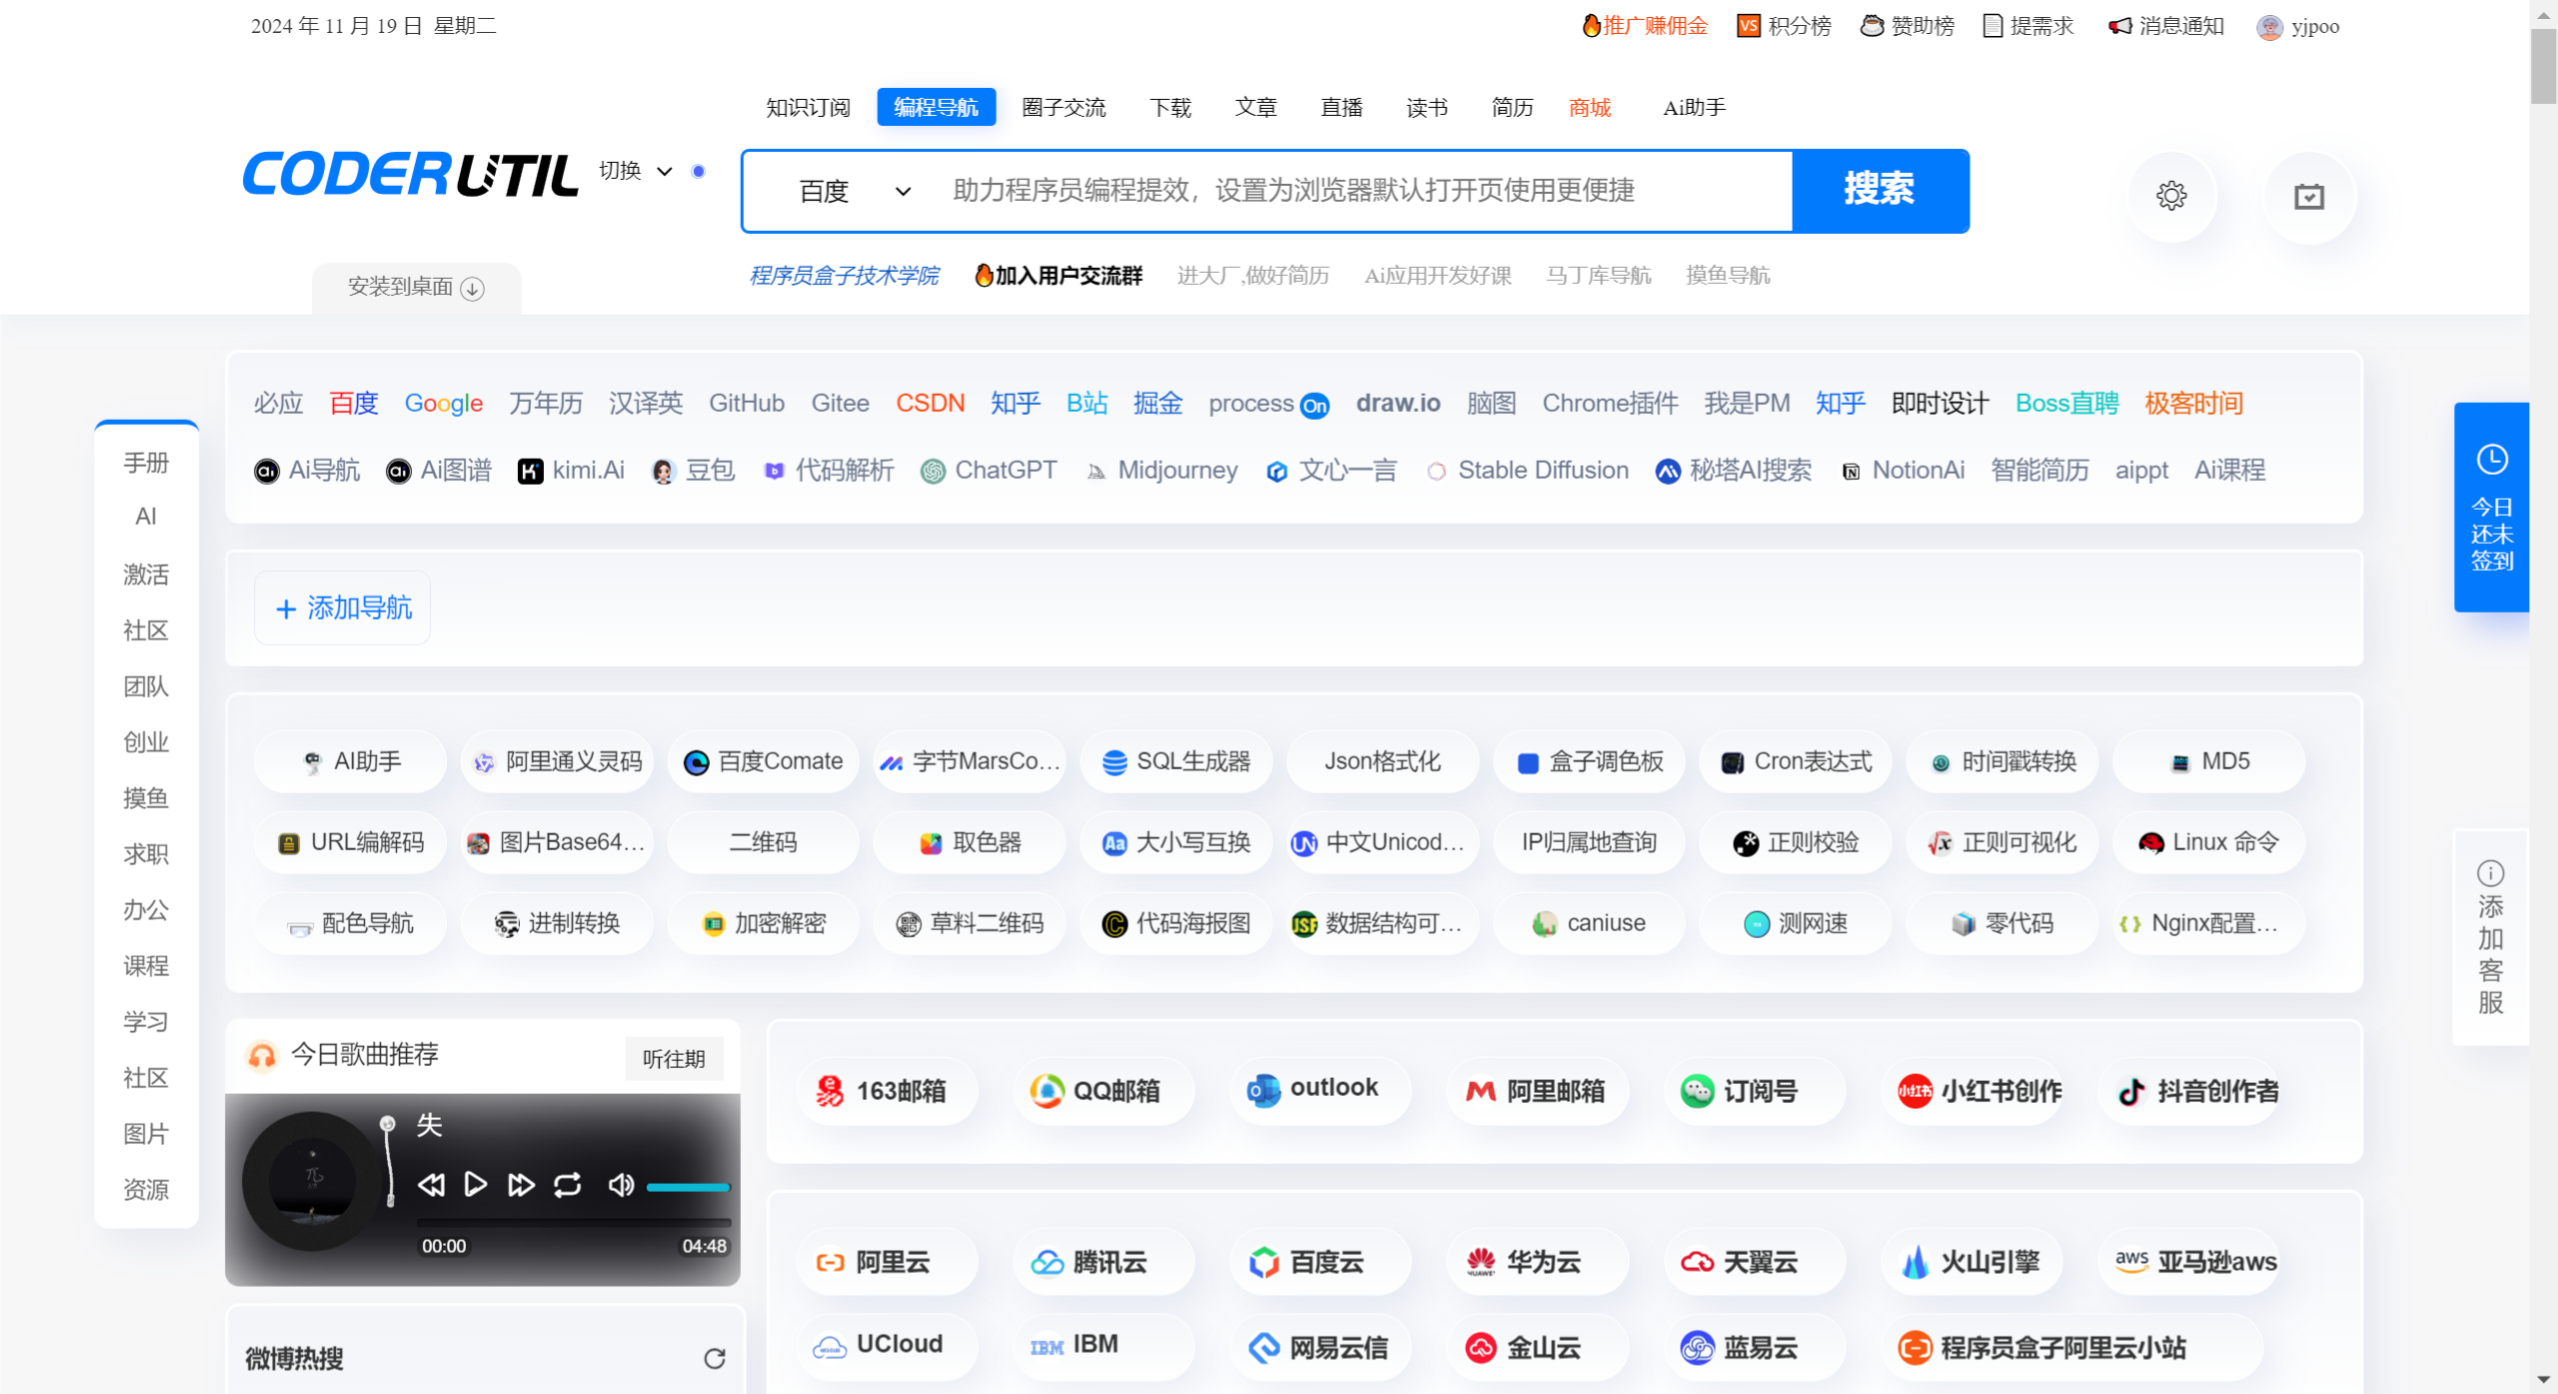The height and width of the screenshot is (1394, 2558).
Task: Switch to the 圈子交流 tab
Action: (x=1063, y=107)
